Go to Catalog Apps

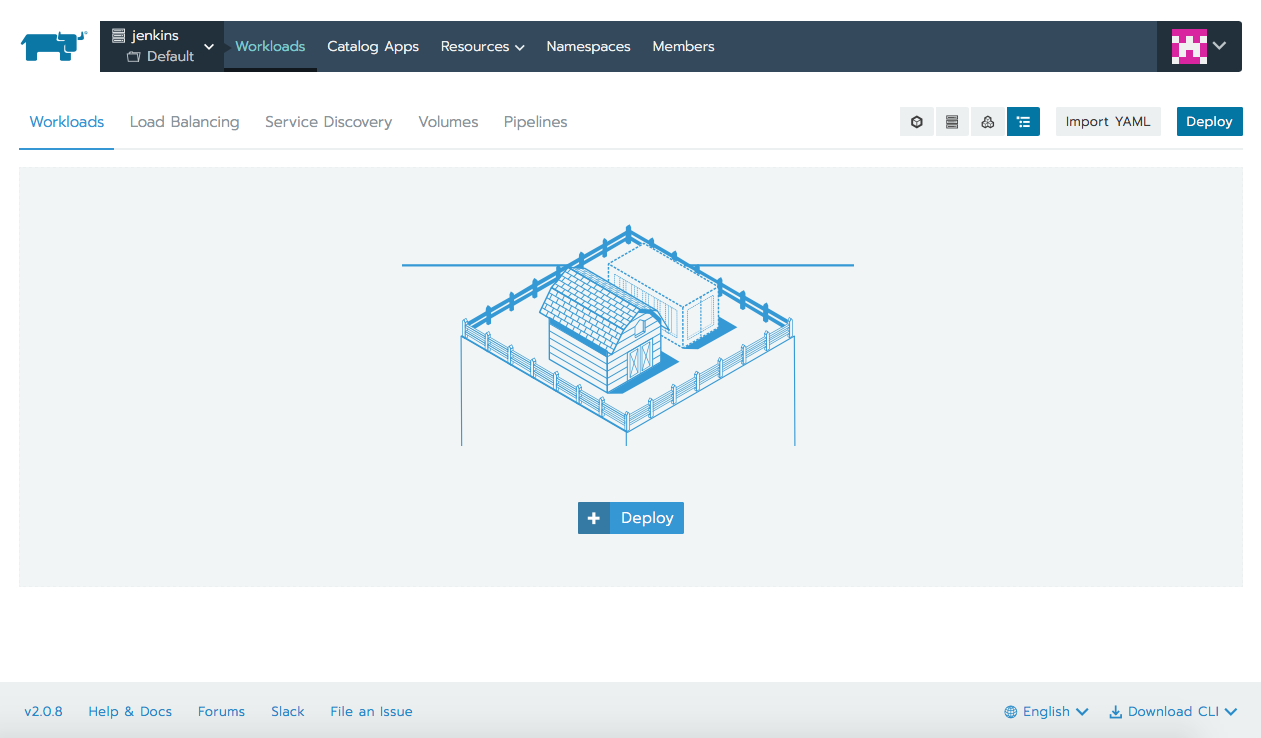(373, 46)
